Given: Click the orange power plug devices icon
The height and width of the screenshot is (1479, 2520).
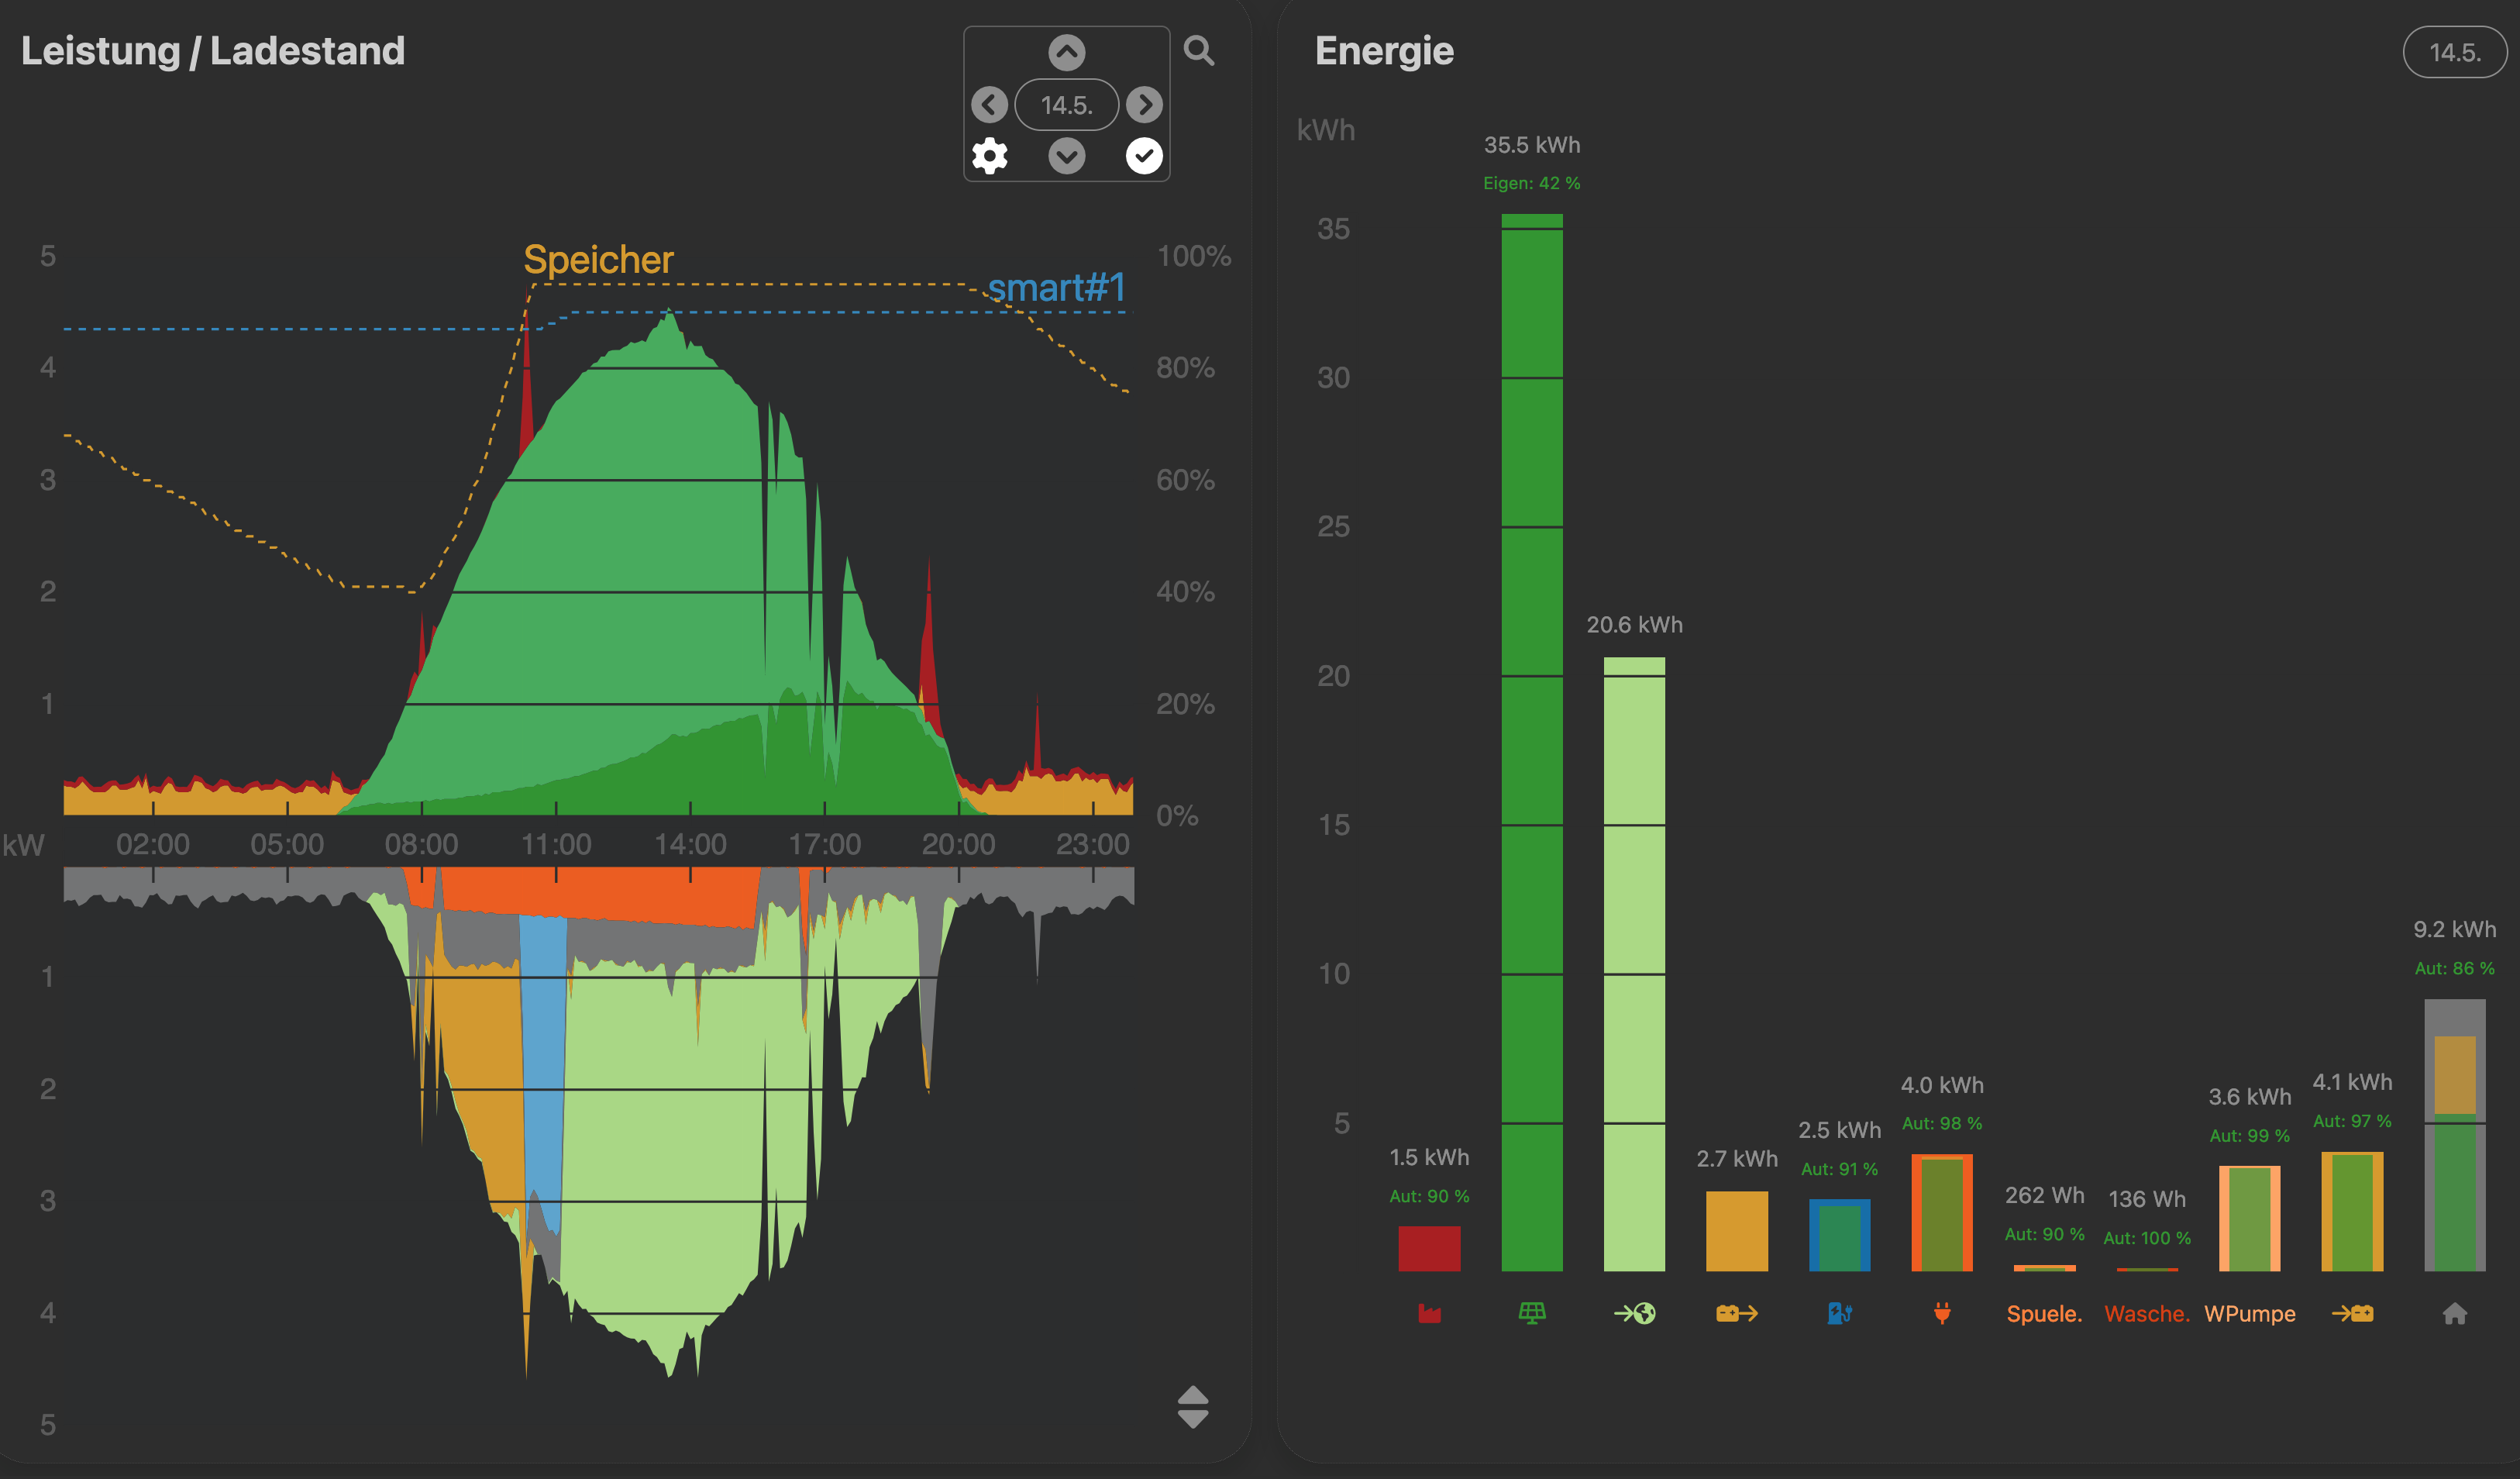Looking at the screenshot, I should tap(1941, 1313).
